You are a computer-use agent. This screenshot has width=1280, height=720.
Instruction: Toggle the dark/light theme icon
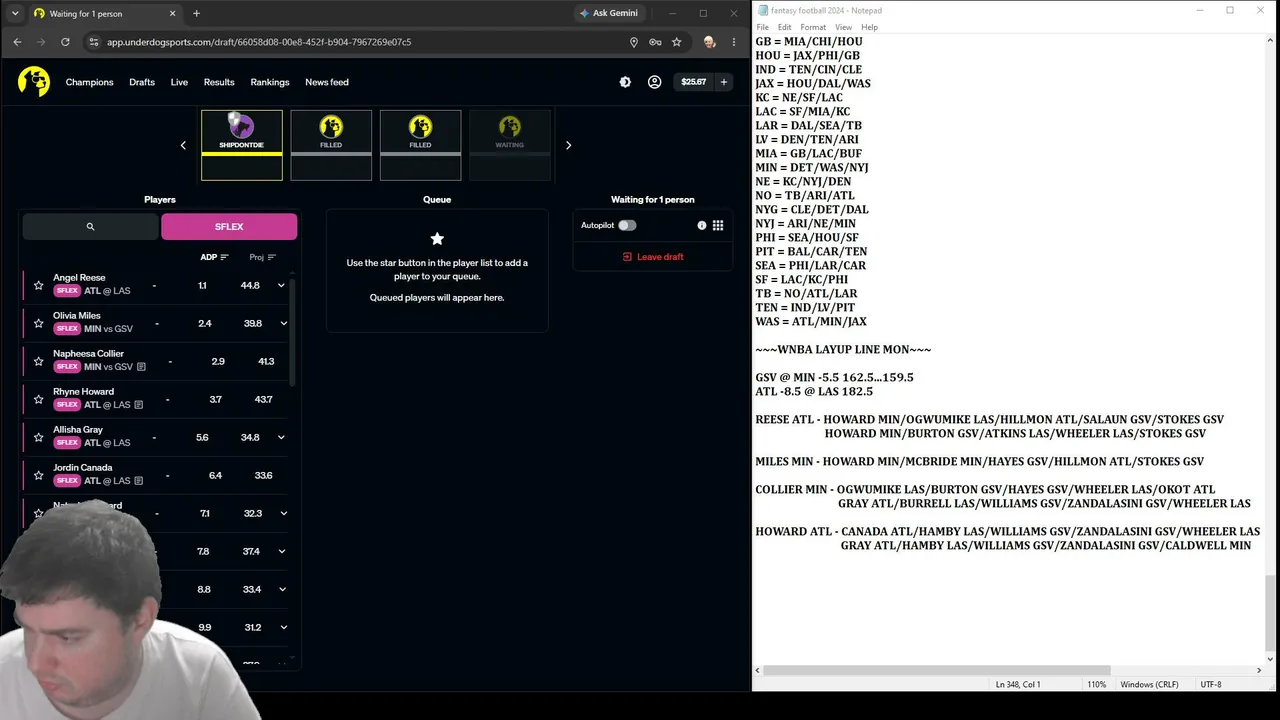click(x=625, y=82)
